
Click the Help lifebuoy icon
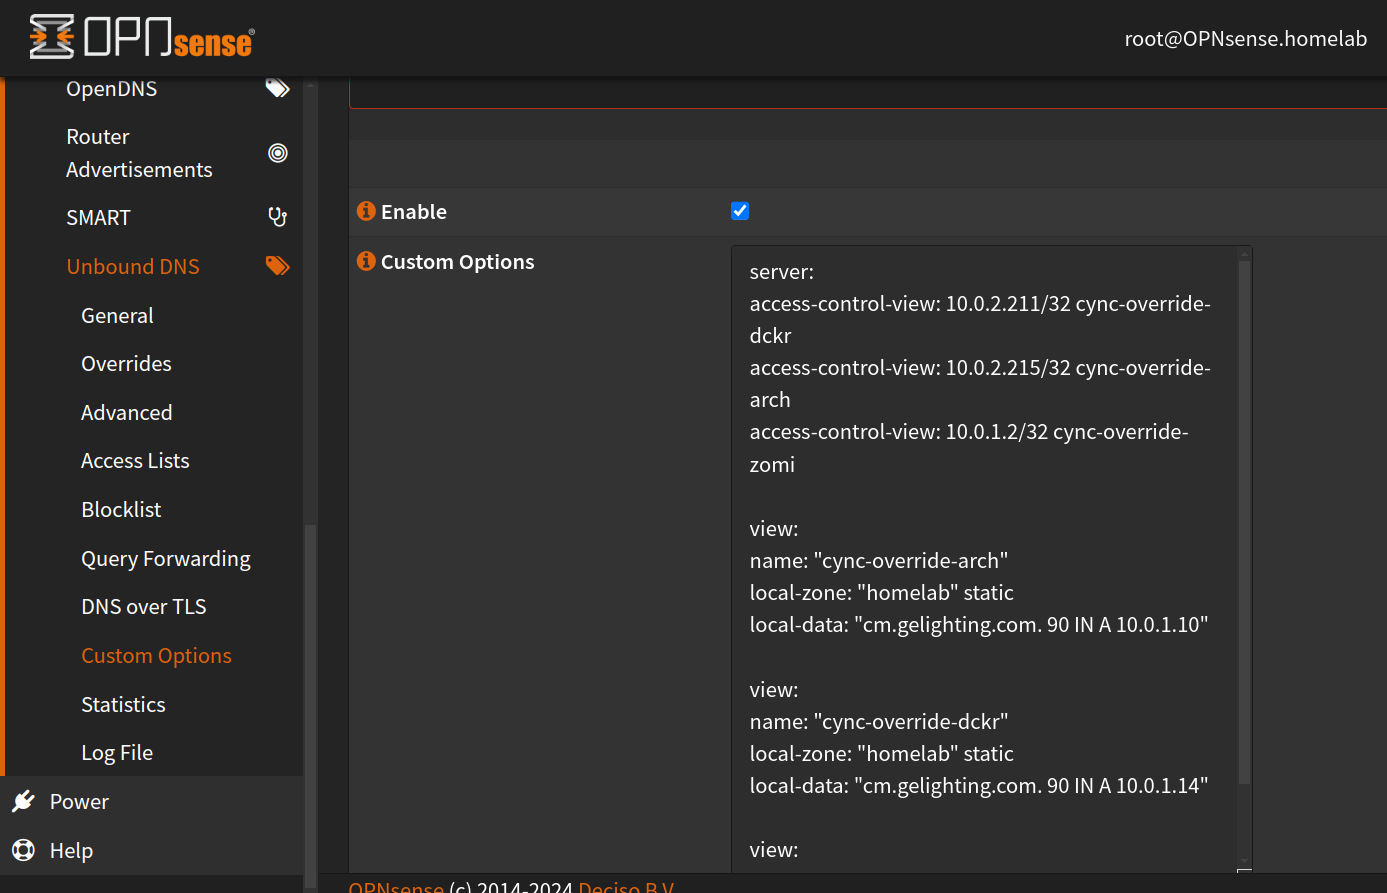pyautogui.click(x=23, y=850)
